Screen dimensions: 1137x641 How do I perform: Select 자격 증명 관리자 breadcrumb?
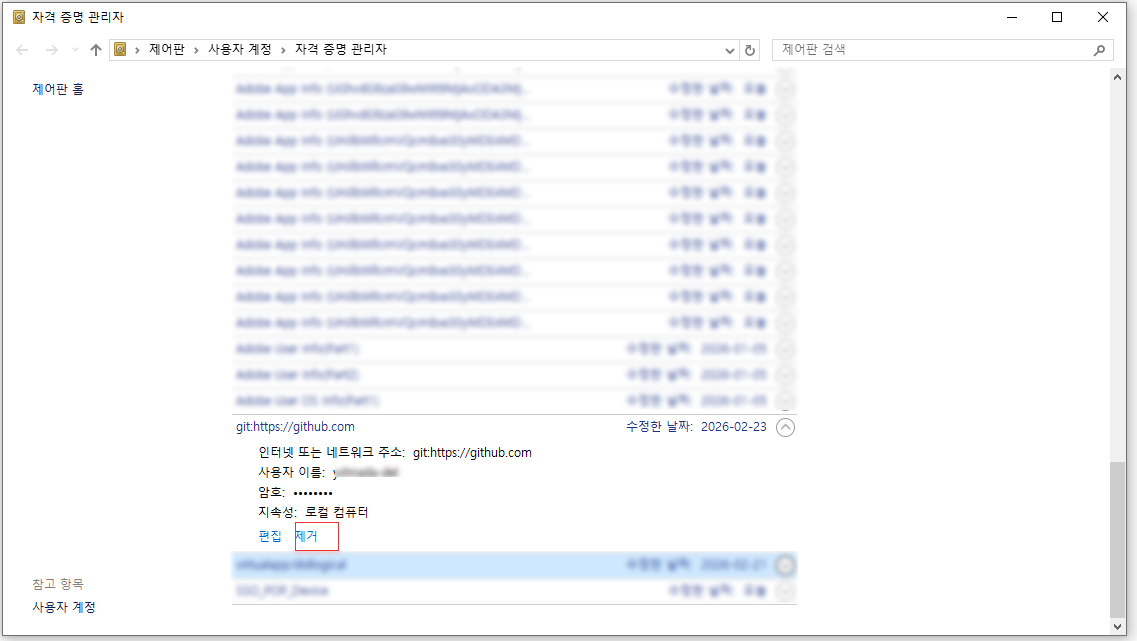[341, 49]
